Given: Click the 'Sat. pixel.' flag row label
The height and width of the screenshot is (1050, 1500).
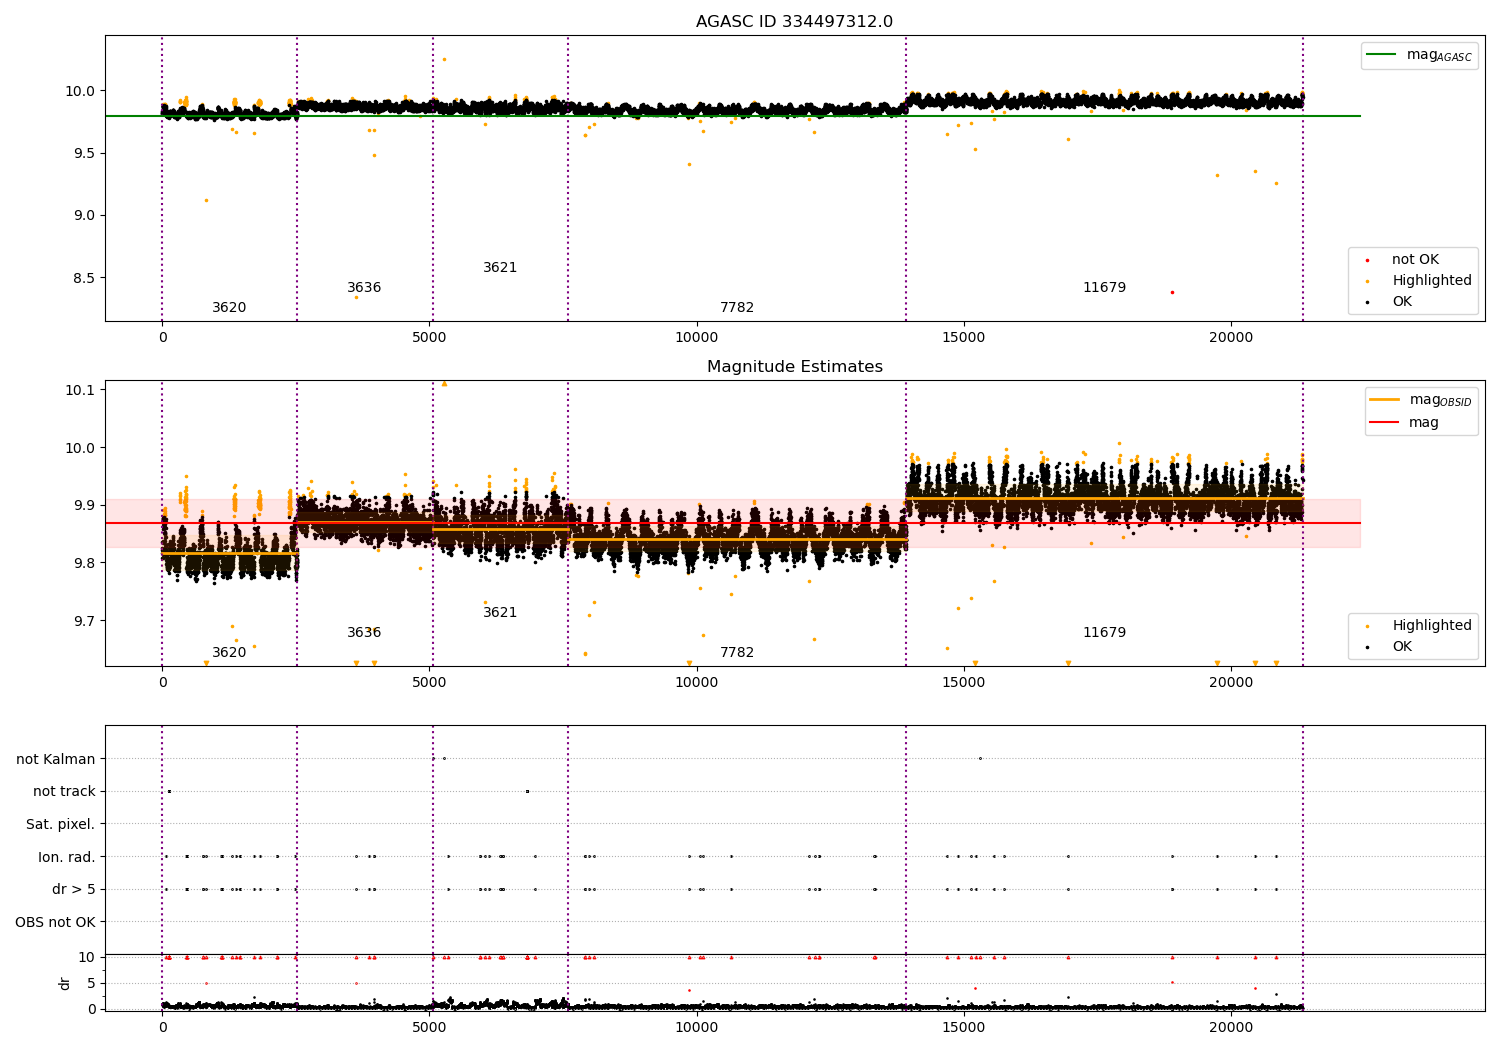Looking at the screenshot, I should coord(61,824).
